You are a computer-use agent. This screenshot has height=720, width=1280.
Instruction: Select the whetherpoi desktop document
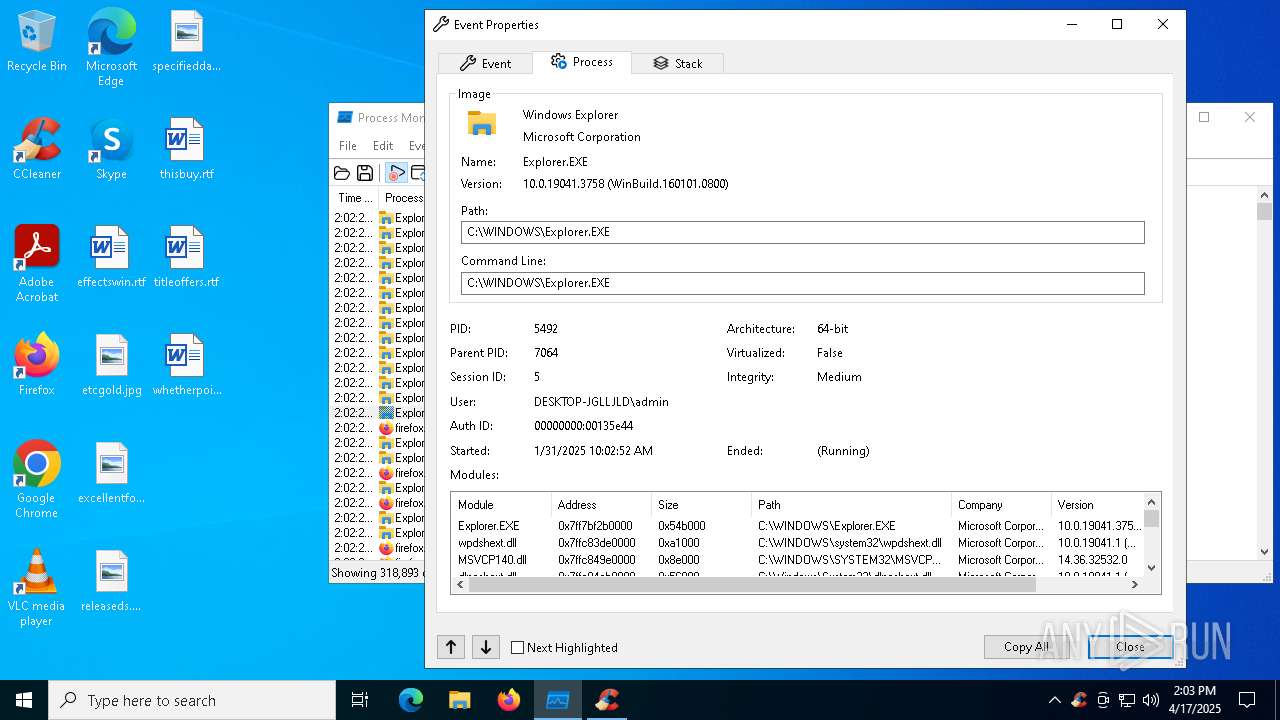tap(186, 366)
